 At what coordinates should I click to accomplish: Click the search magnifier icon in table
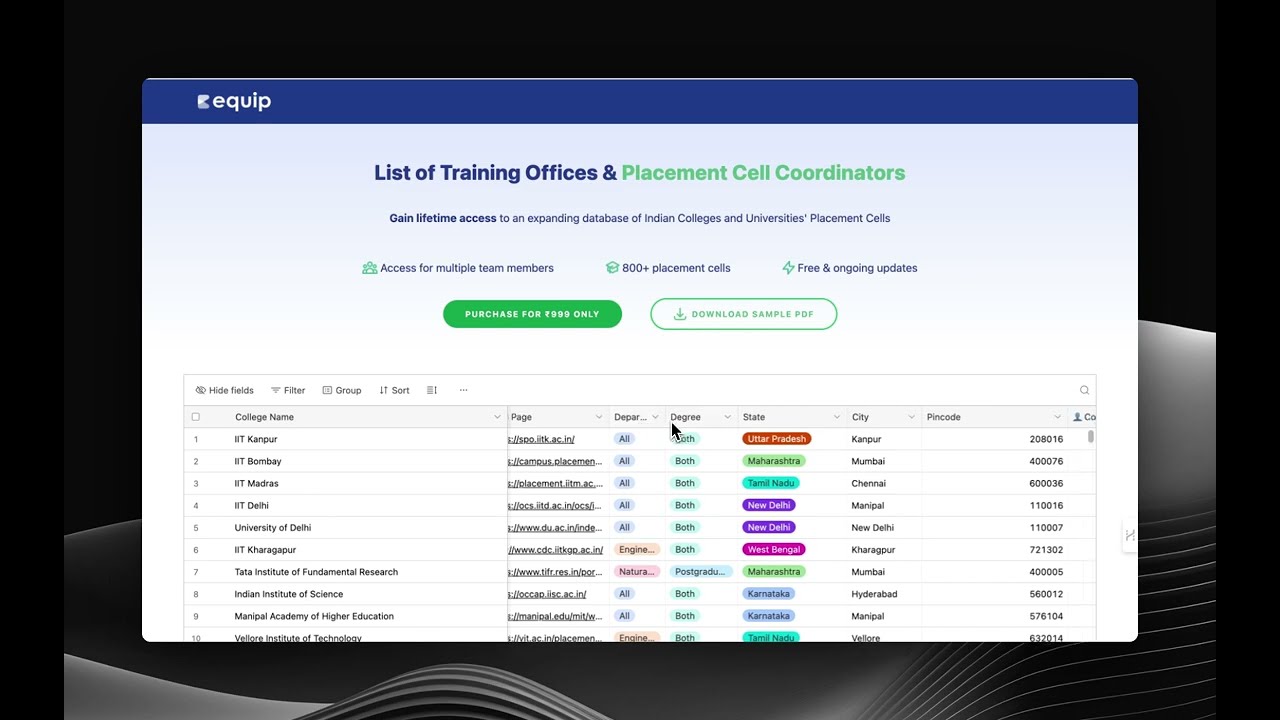1084,390
